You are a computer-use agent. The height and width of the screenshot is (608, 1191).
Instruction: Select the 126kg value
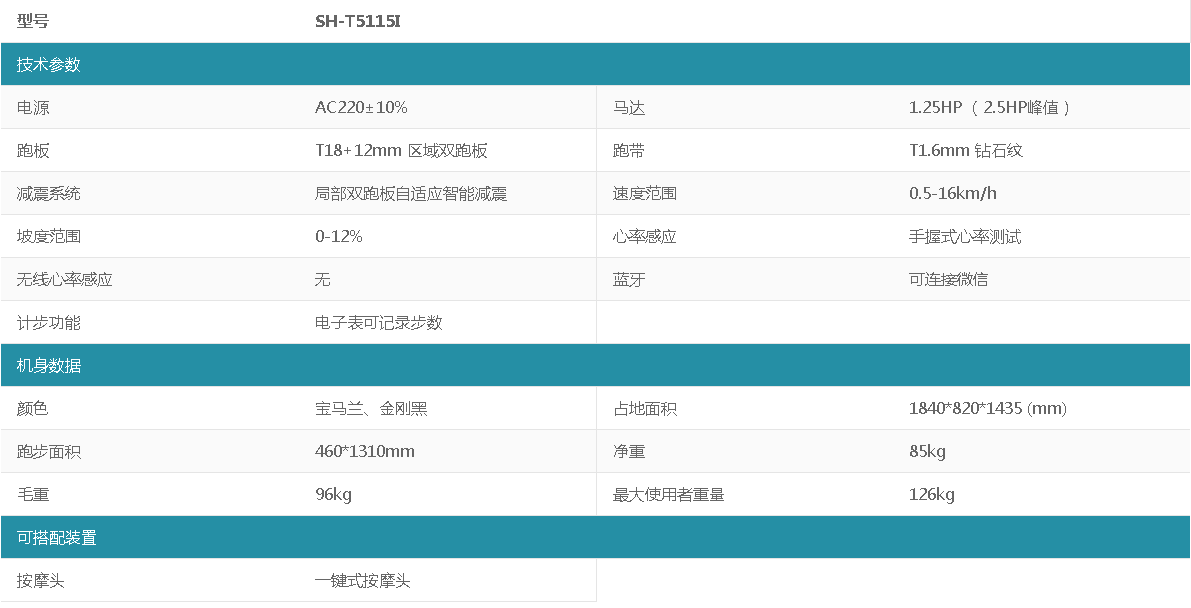[932, 495]
